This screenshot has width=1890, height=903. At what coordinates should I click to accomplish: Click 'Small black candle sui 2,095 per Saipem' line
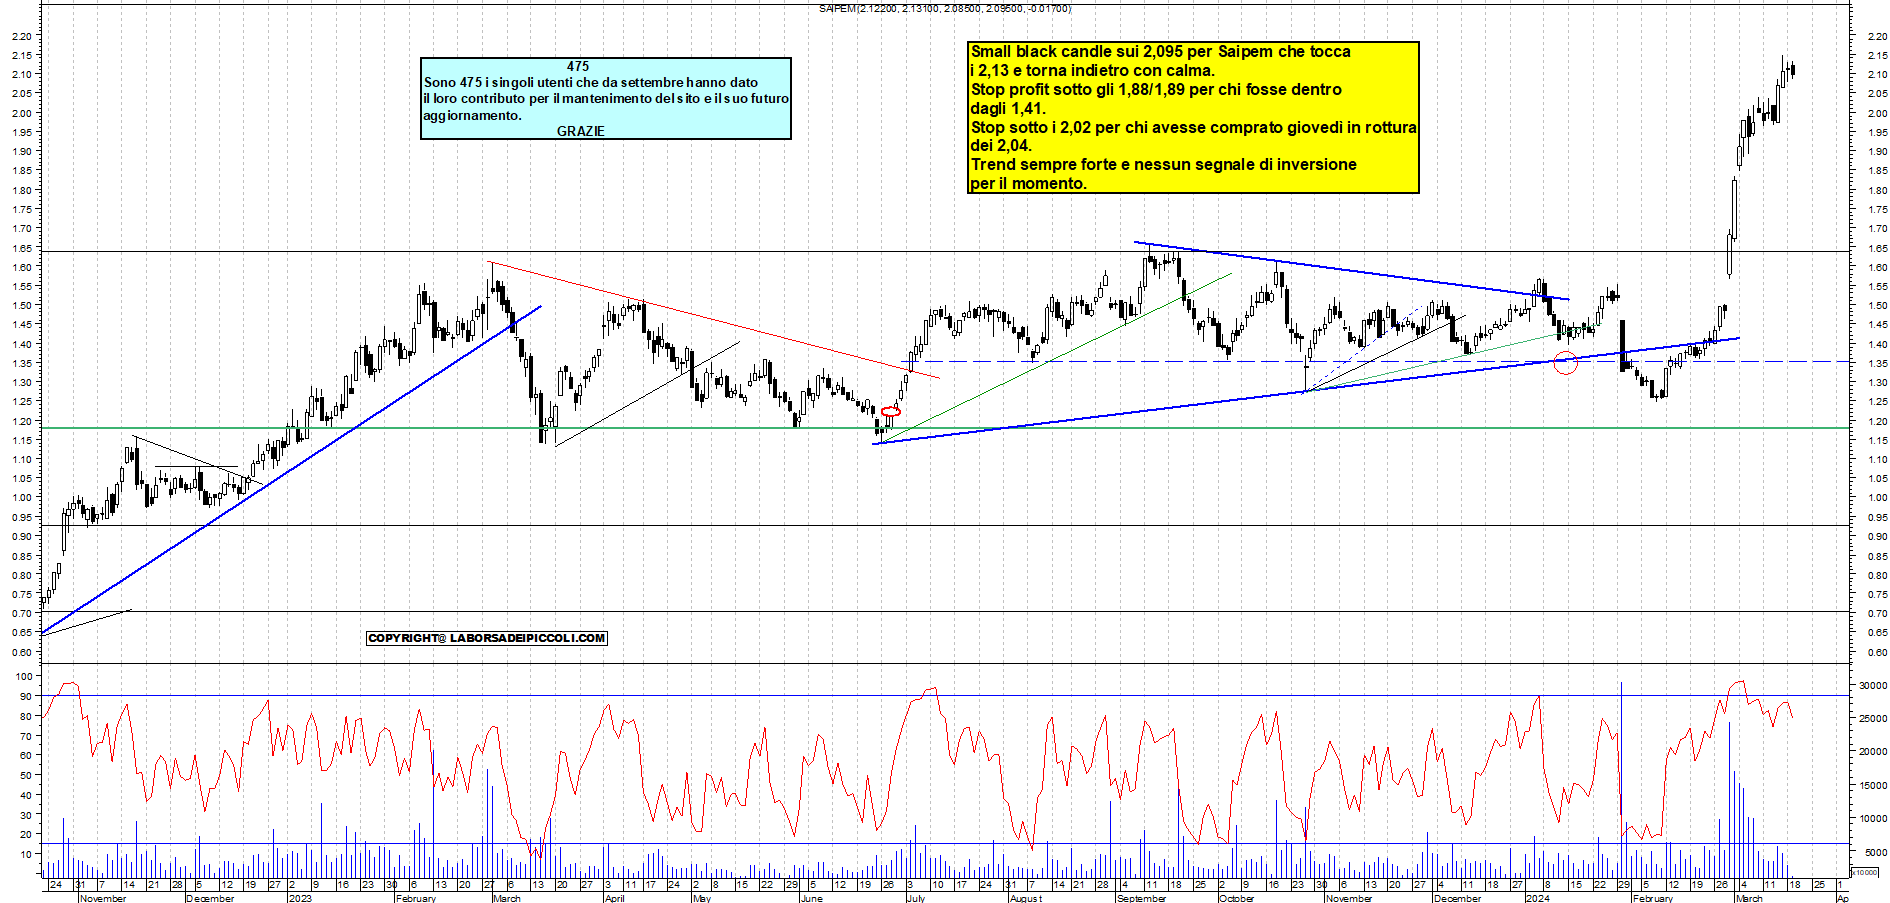point(1160,51)
